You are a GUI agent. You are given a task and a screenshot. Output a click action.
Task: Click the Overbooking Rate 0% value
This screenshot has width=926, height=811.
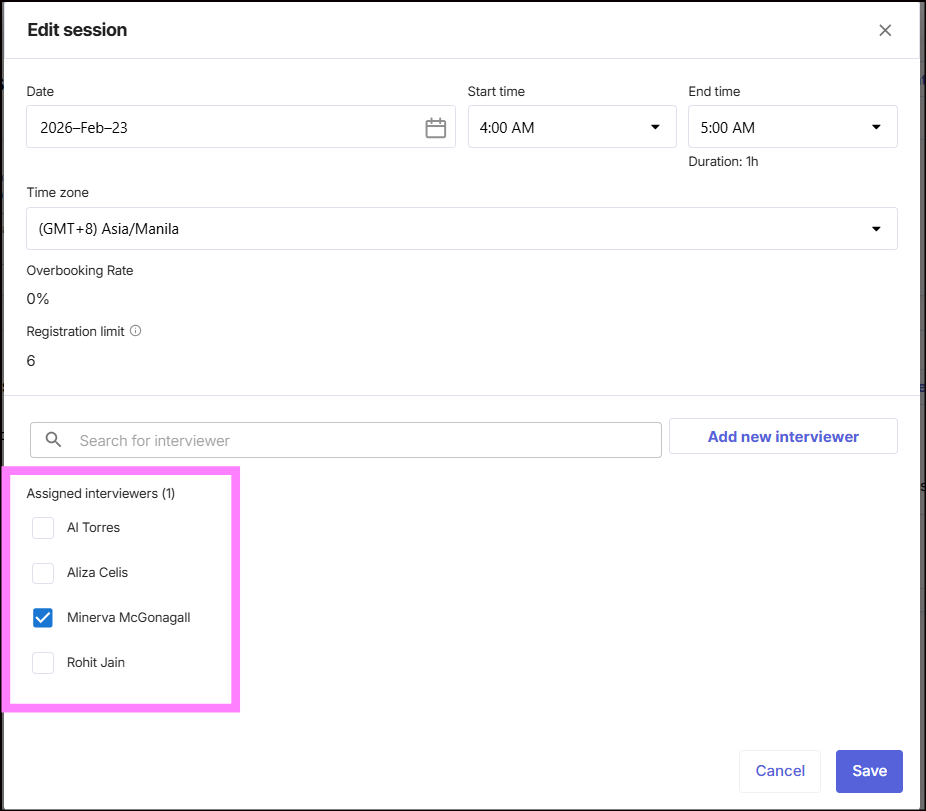click(x=38, y=299)
